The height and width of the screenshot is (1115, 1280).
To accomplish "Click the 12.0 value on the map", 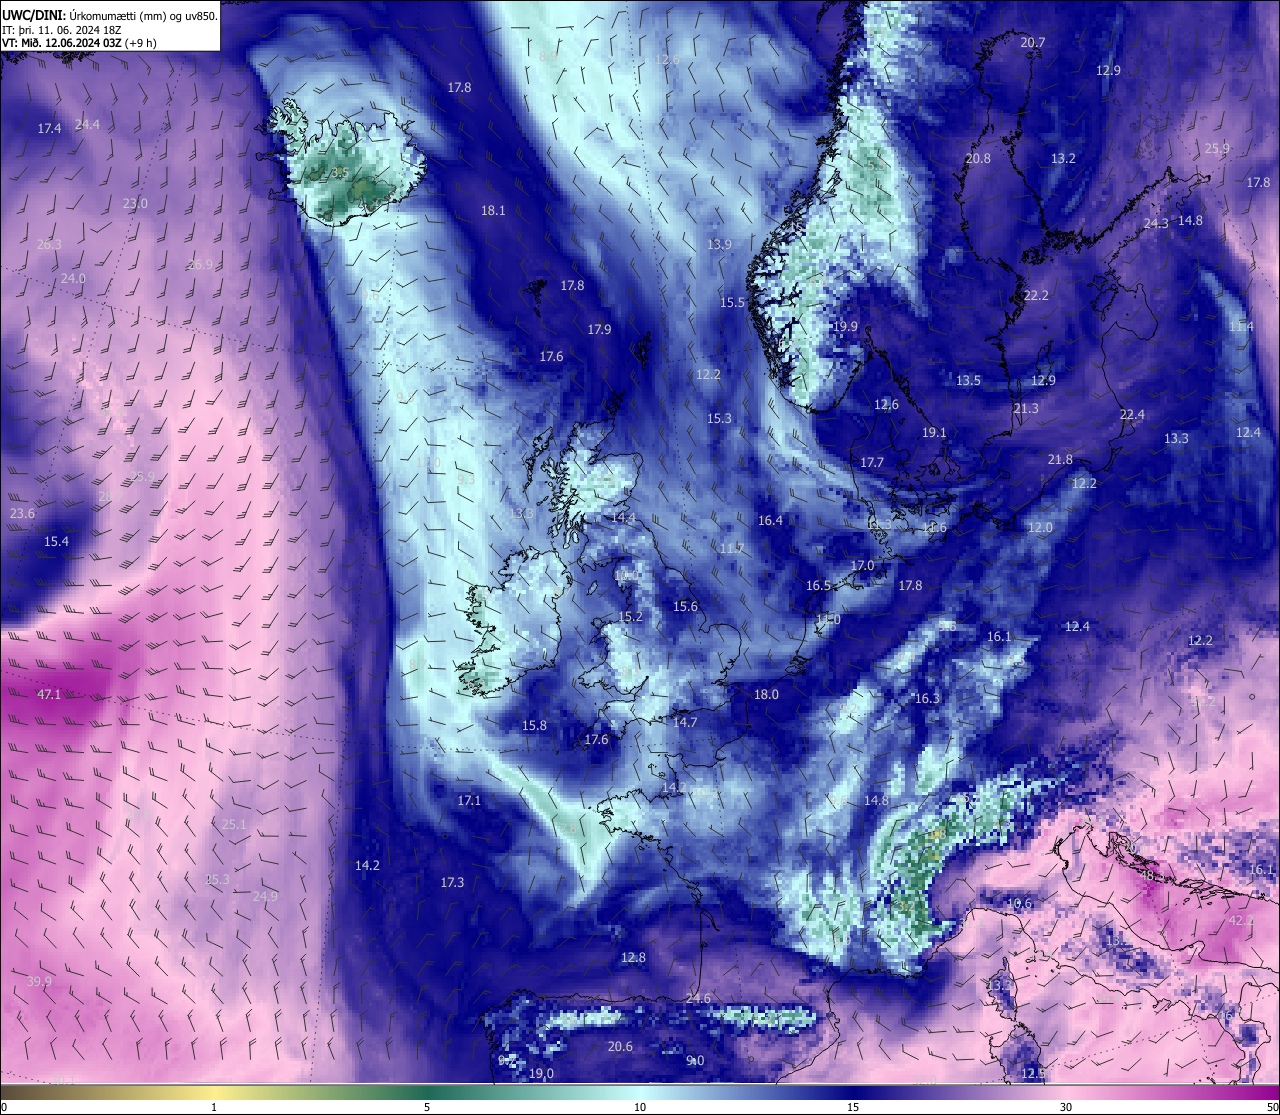I will pos(1040,527).
